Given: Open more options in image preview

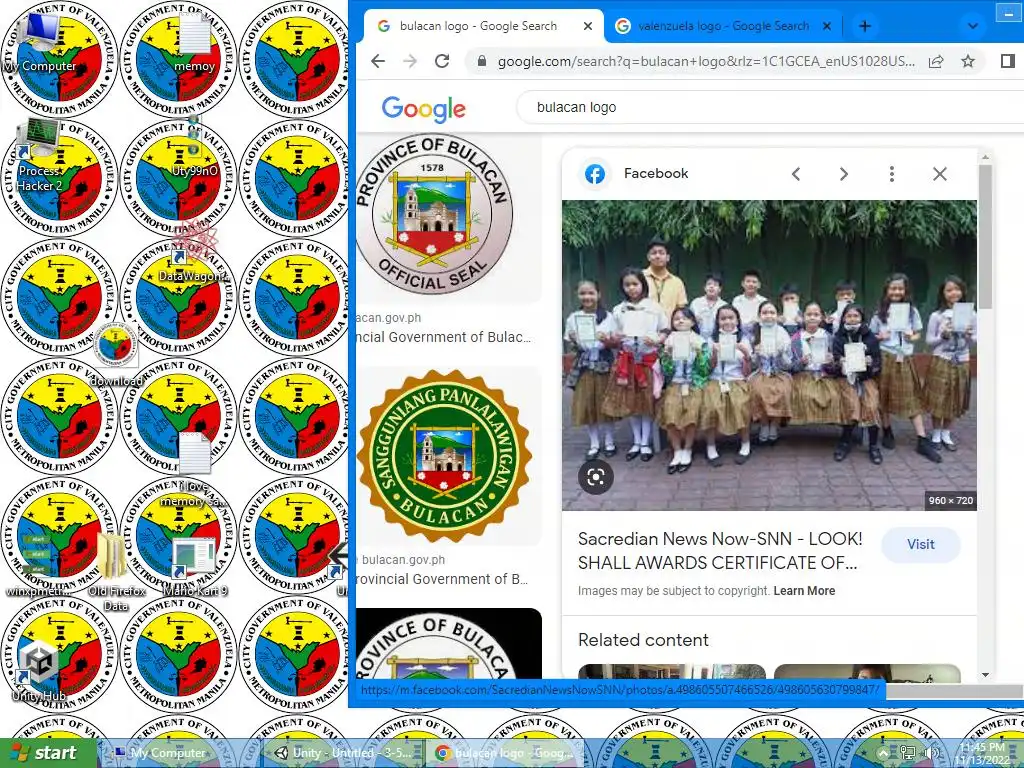Looking at the screenshot, I should click(x=891, y=174).
